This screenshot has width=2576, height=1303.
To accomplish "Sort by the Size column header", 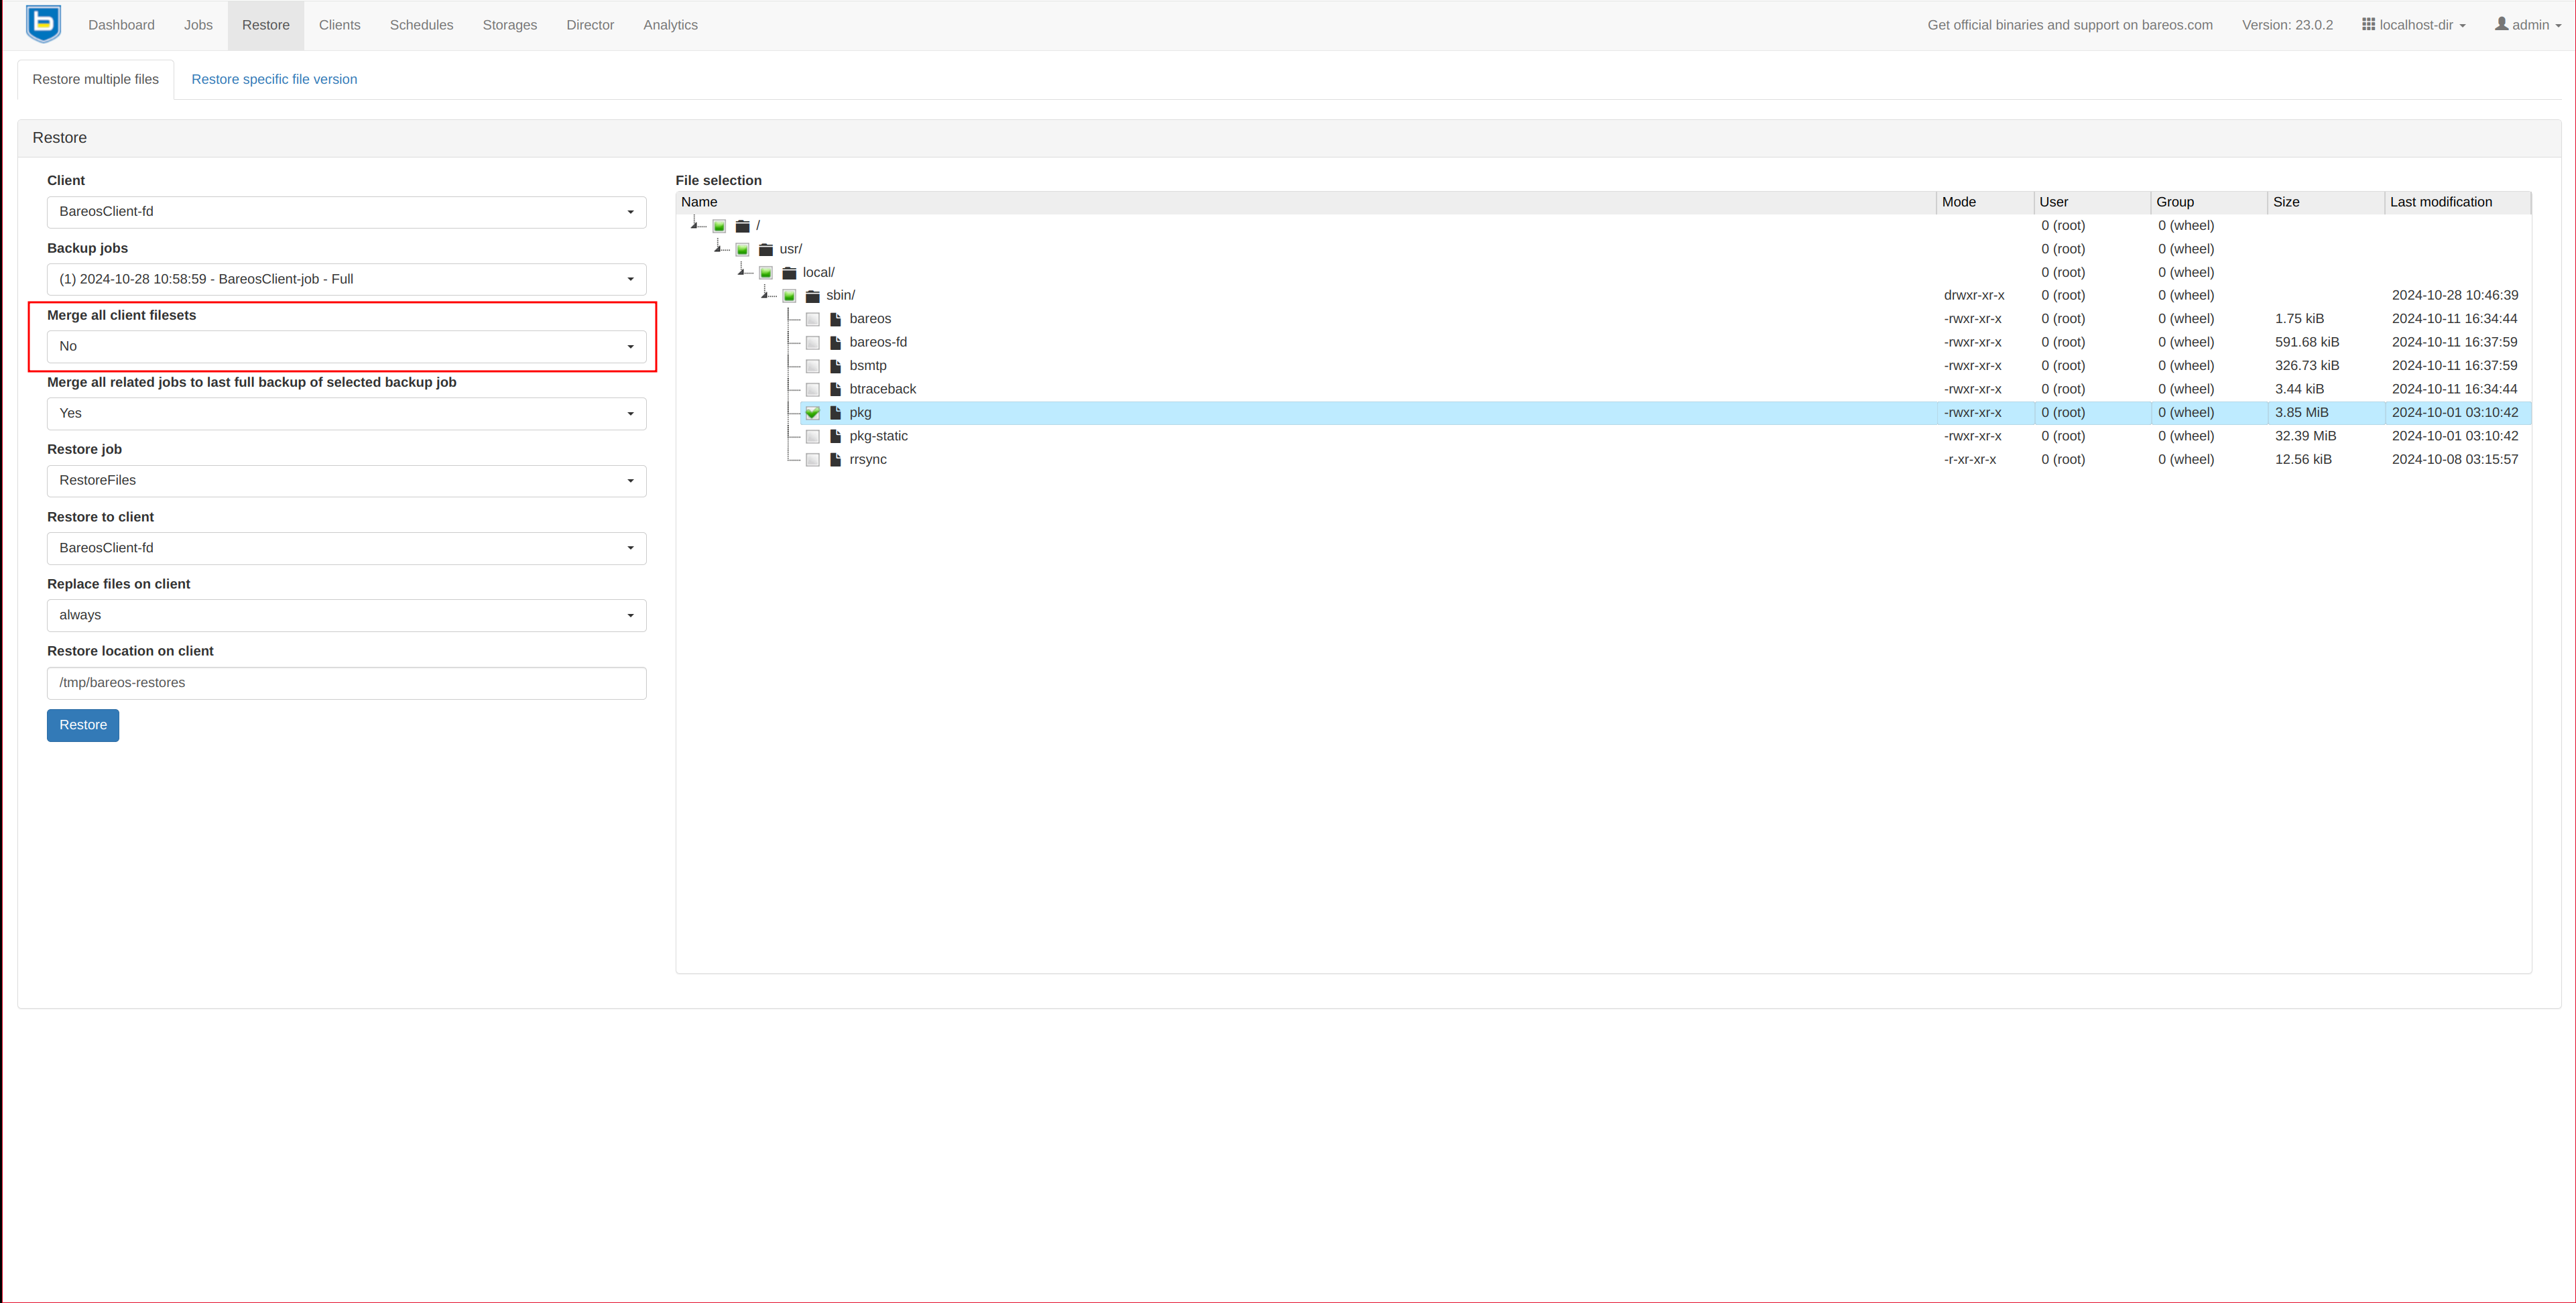I will (2286, 202).
